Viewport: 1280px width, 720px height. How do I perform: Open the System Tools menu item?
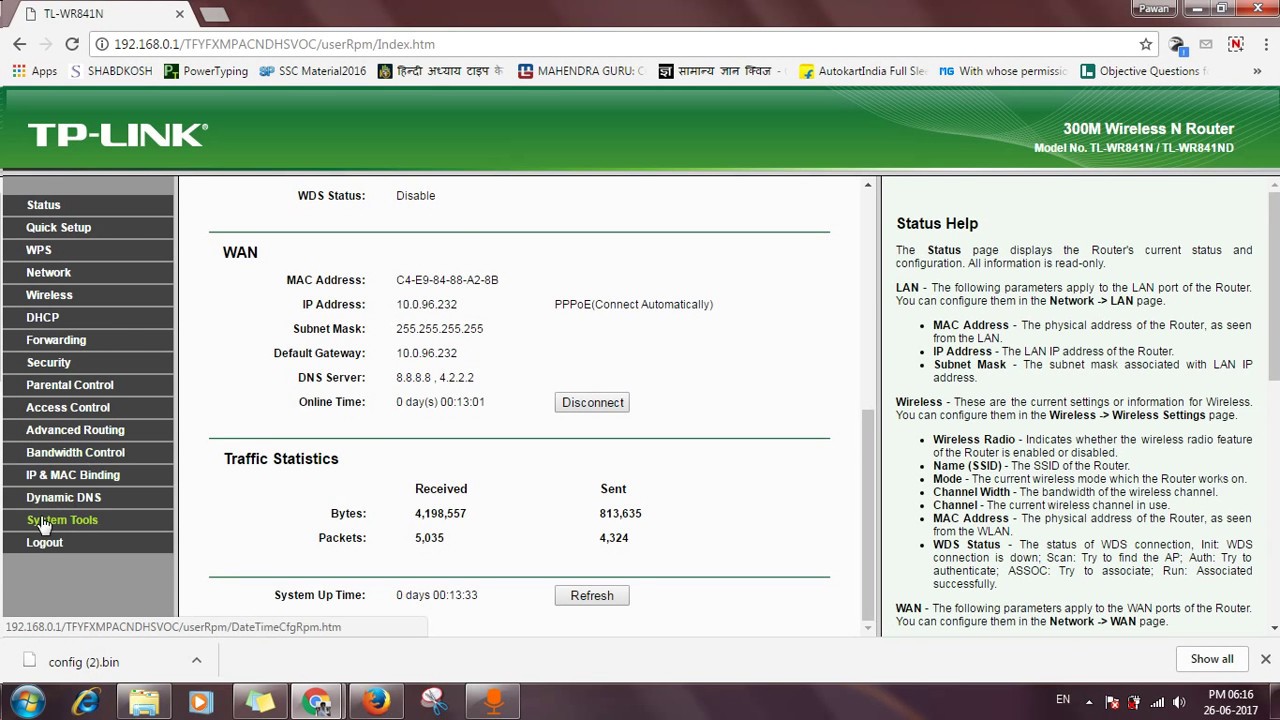pos(88,520)
